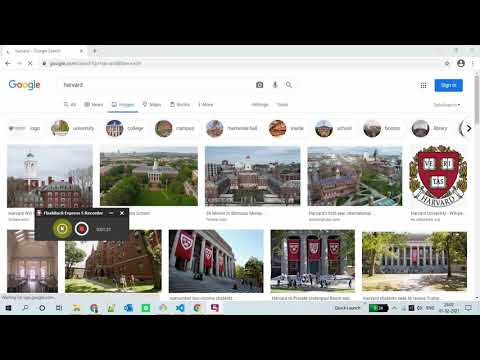Screen dimensions: 480x360
Task: Open Chrome profile avatar
Action: coord(461,63)
